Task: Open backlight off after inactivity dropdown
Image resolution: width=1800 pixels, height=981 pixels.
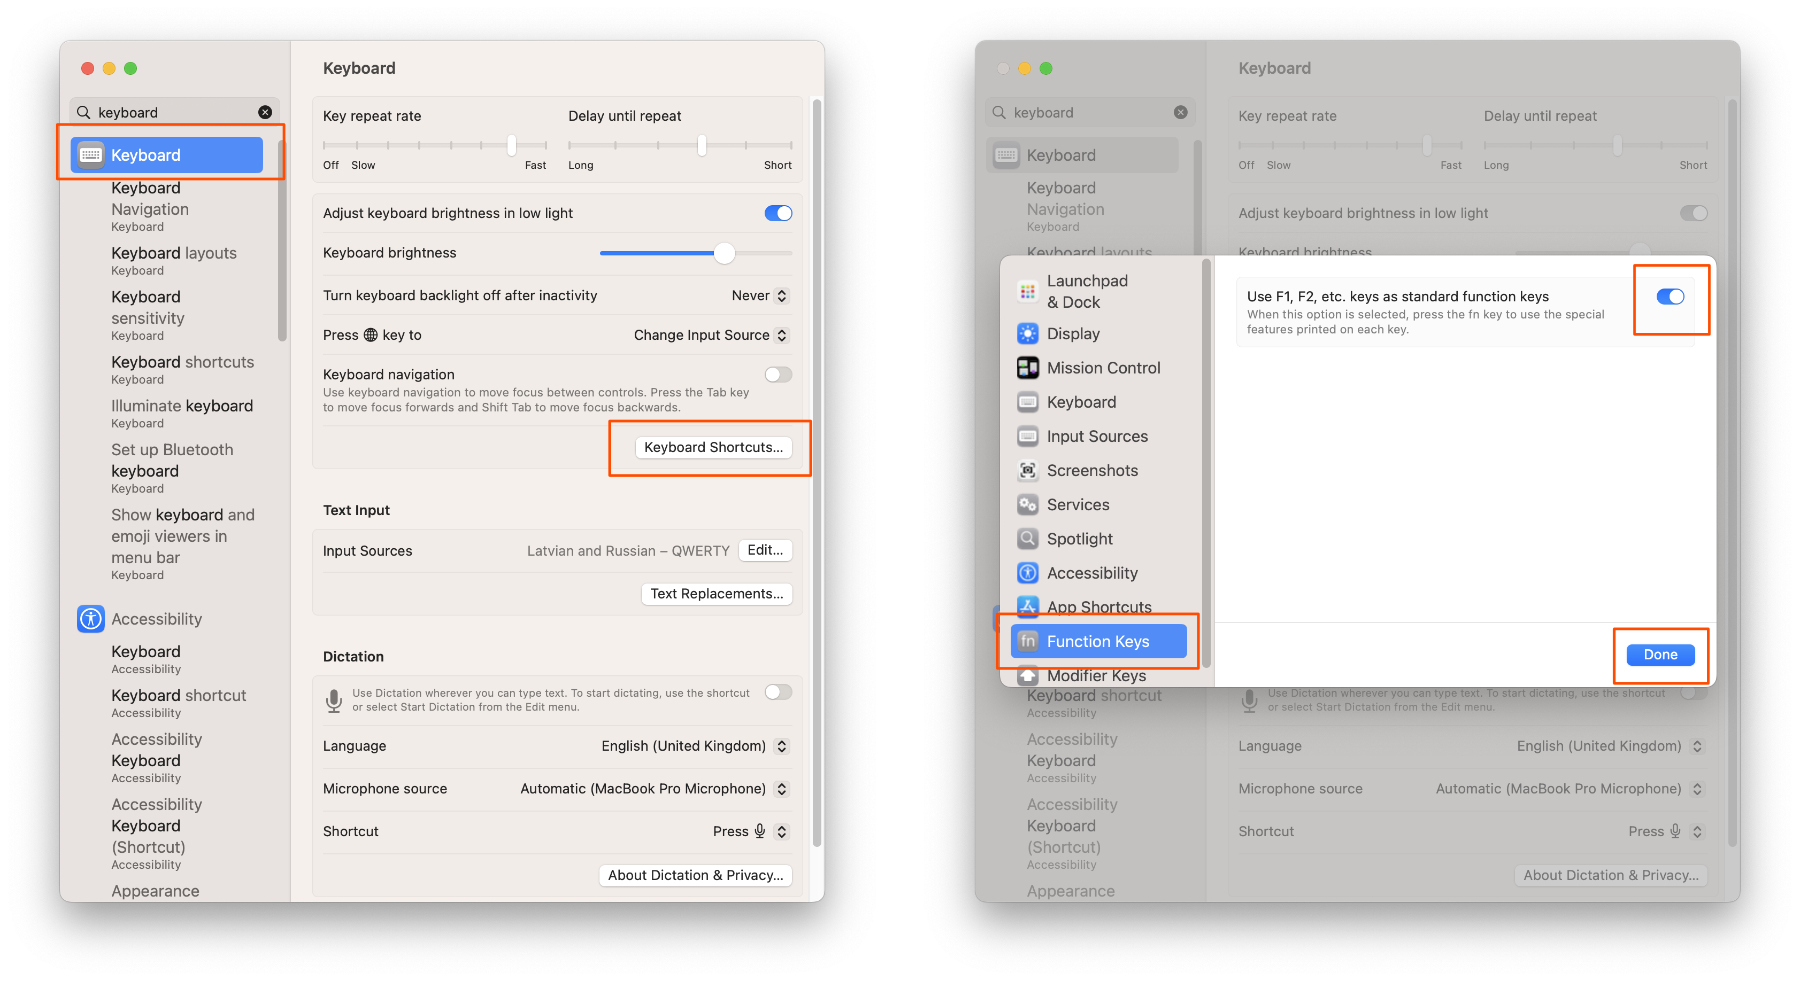Action: point(760,296)
